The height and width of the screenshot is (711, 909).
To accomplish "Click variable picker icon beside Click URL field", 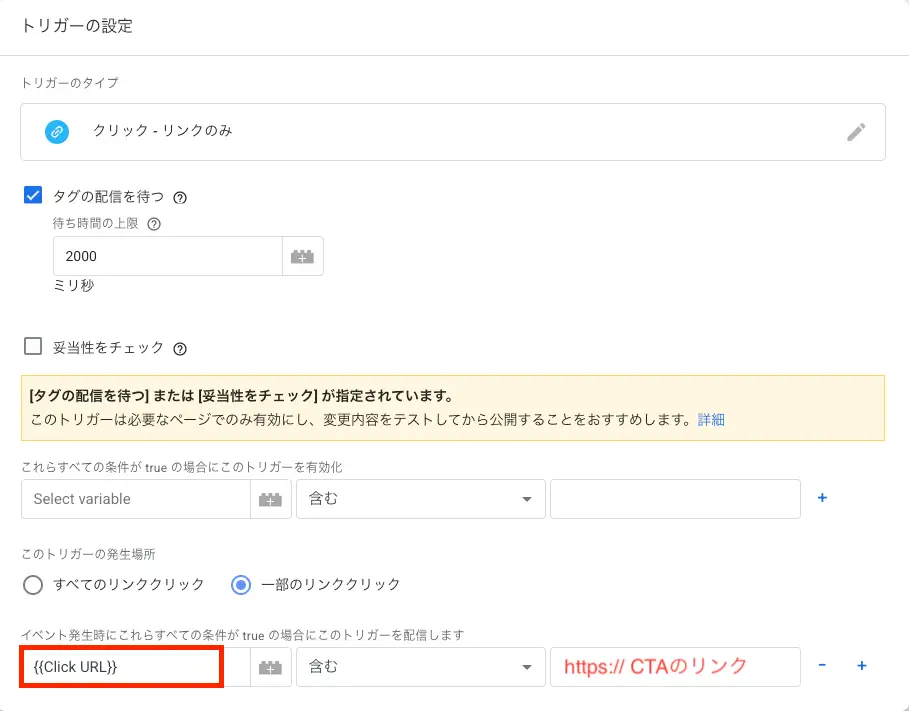I will (270, 667).
